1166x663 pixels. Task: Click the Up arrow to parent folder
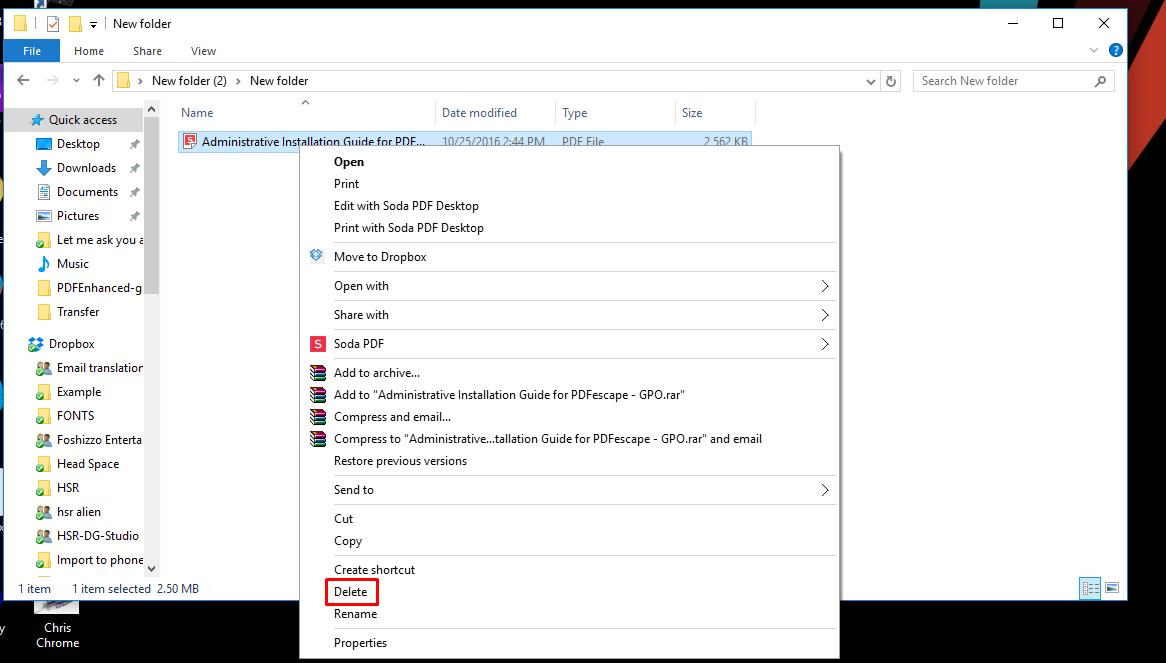(x=97, y=80)
